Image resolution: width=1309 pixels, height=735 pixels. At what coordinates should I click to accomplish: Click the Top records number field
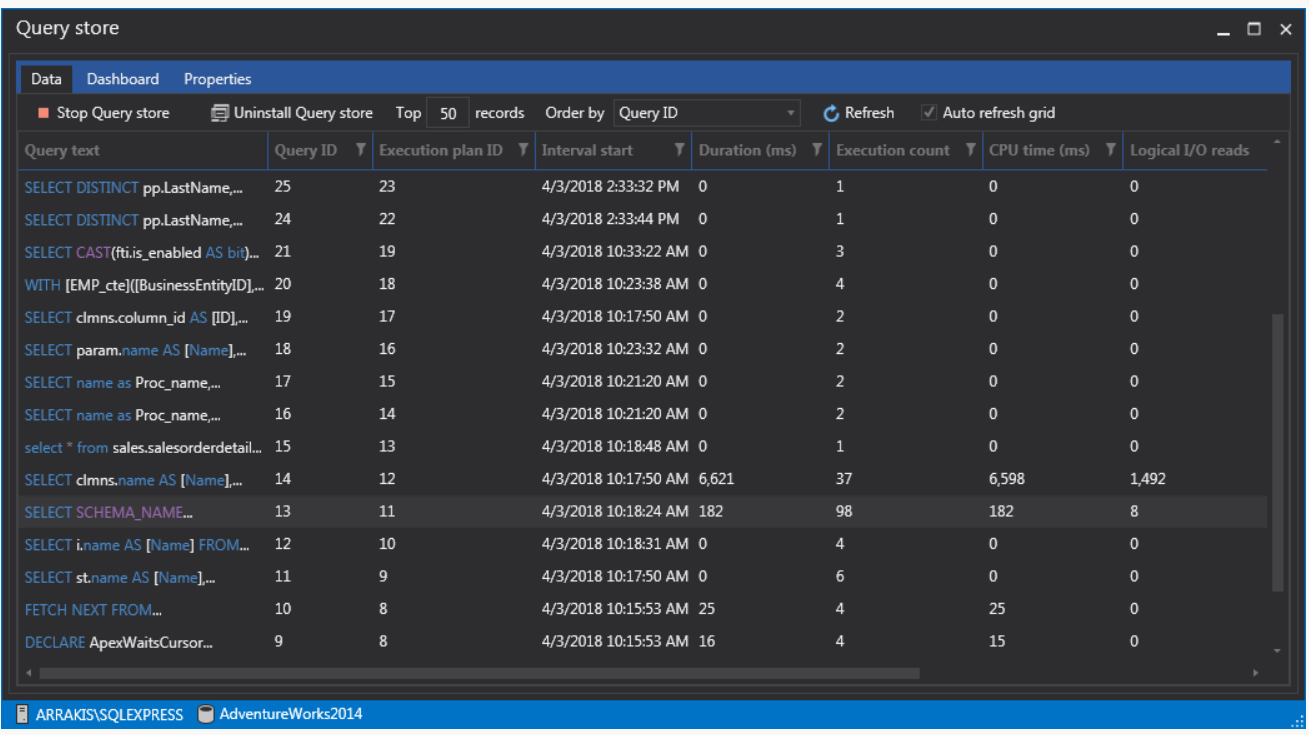[447, 114]
